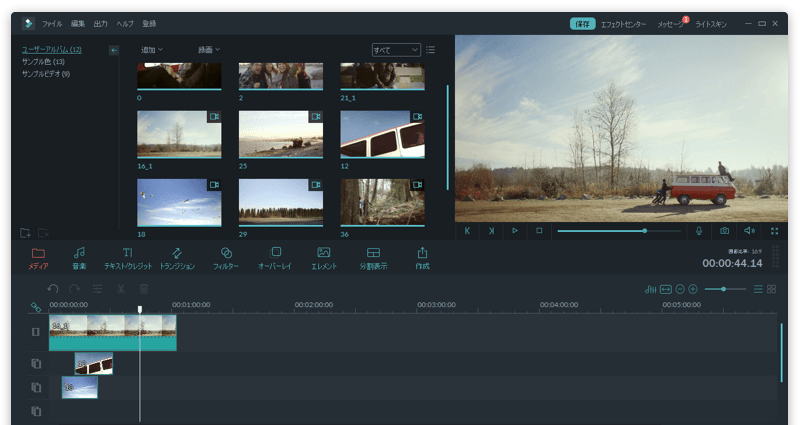This screenshot has width=800, height=425.
Task: Open the トランジション transitions panel
Action: [177, 253]
